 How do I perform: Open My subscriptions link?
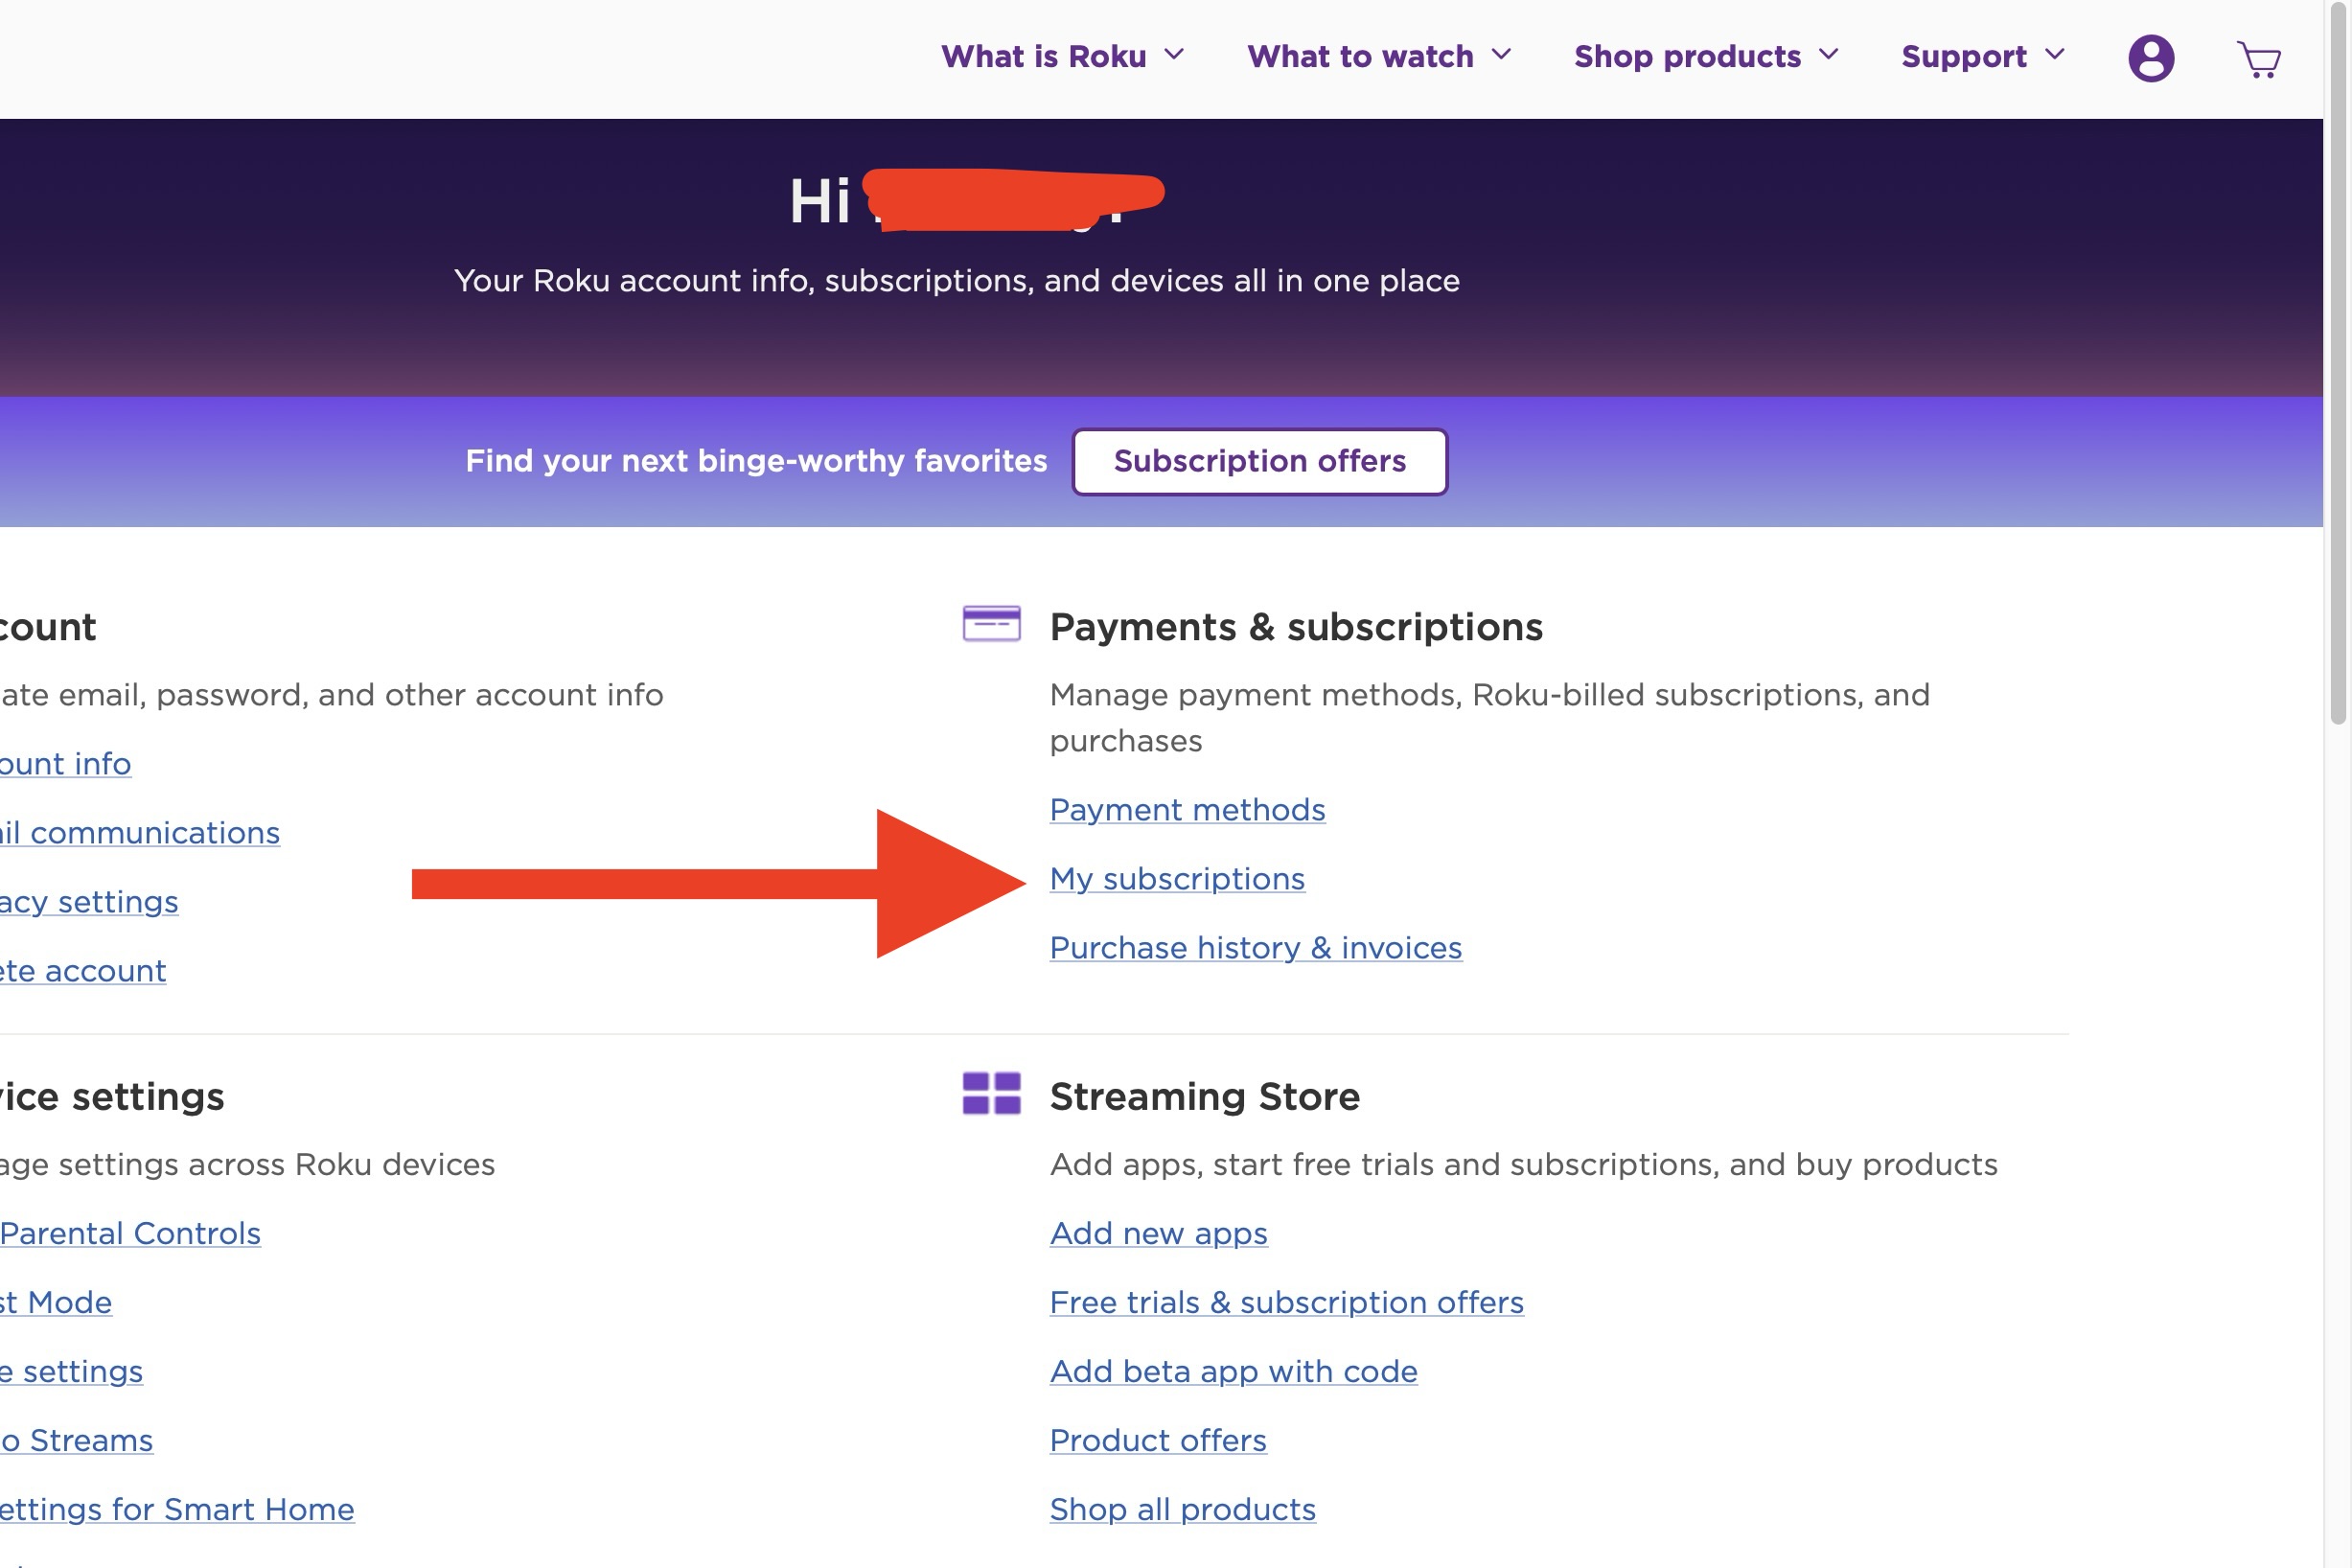click(1176, 877)
